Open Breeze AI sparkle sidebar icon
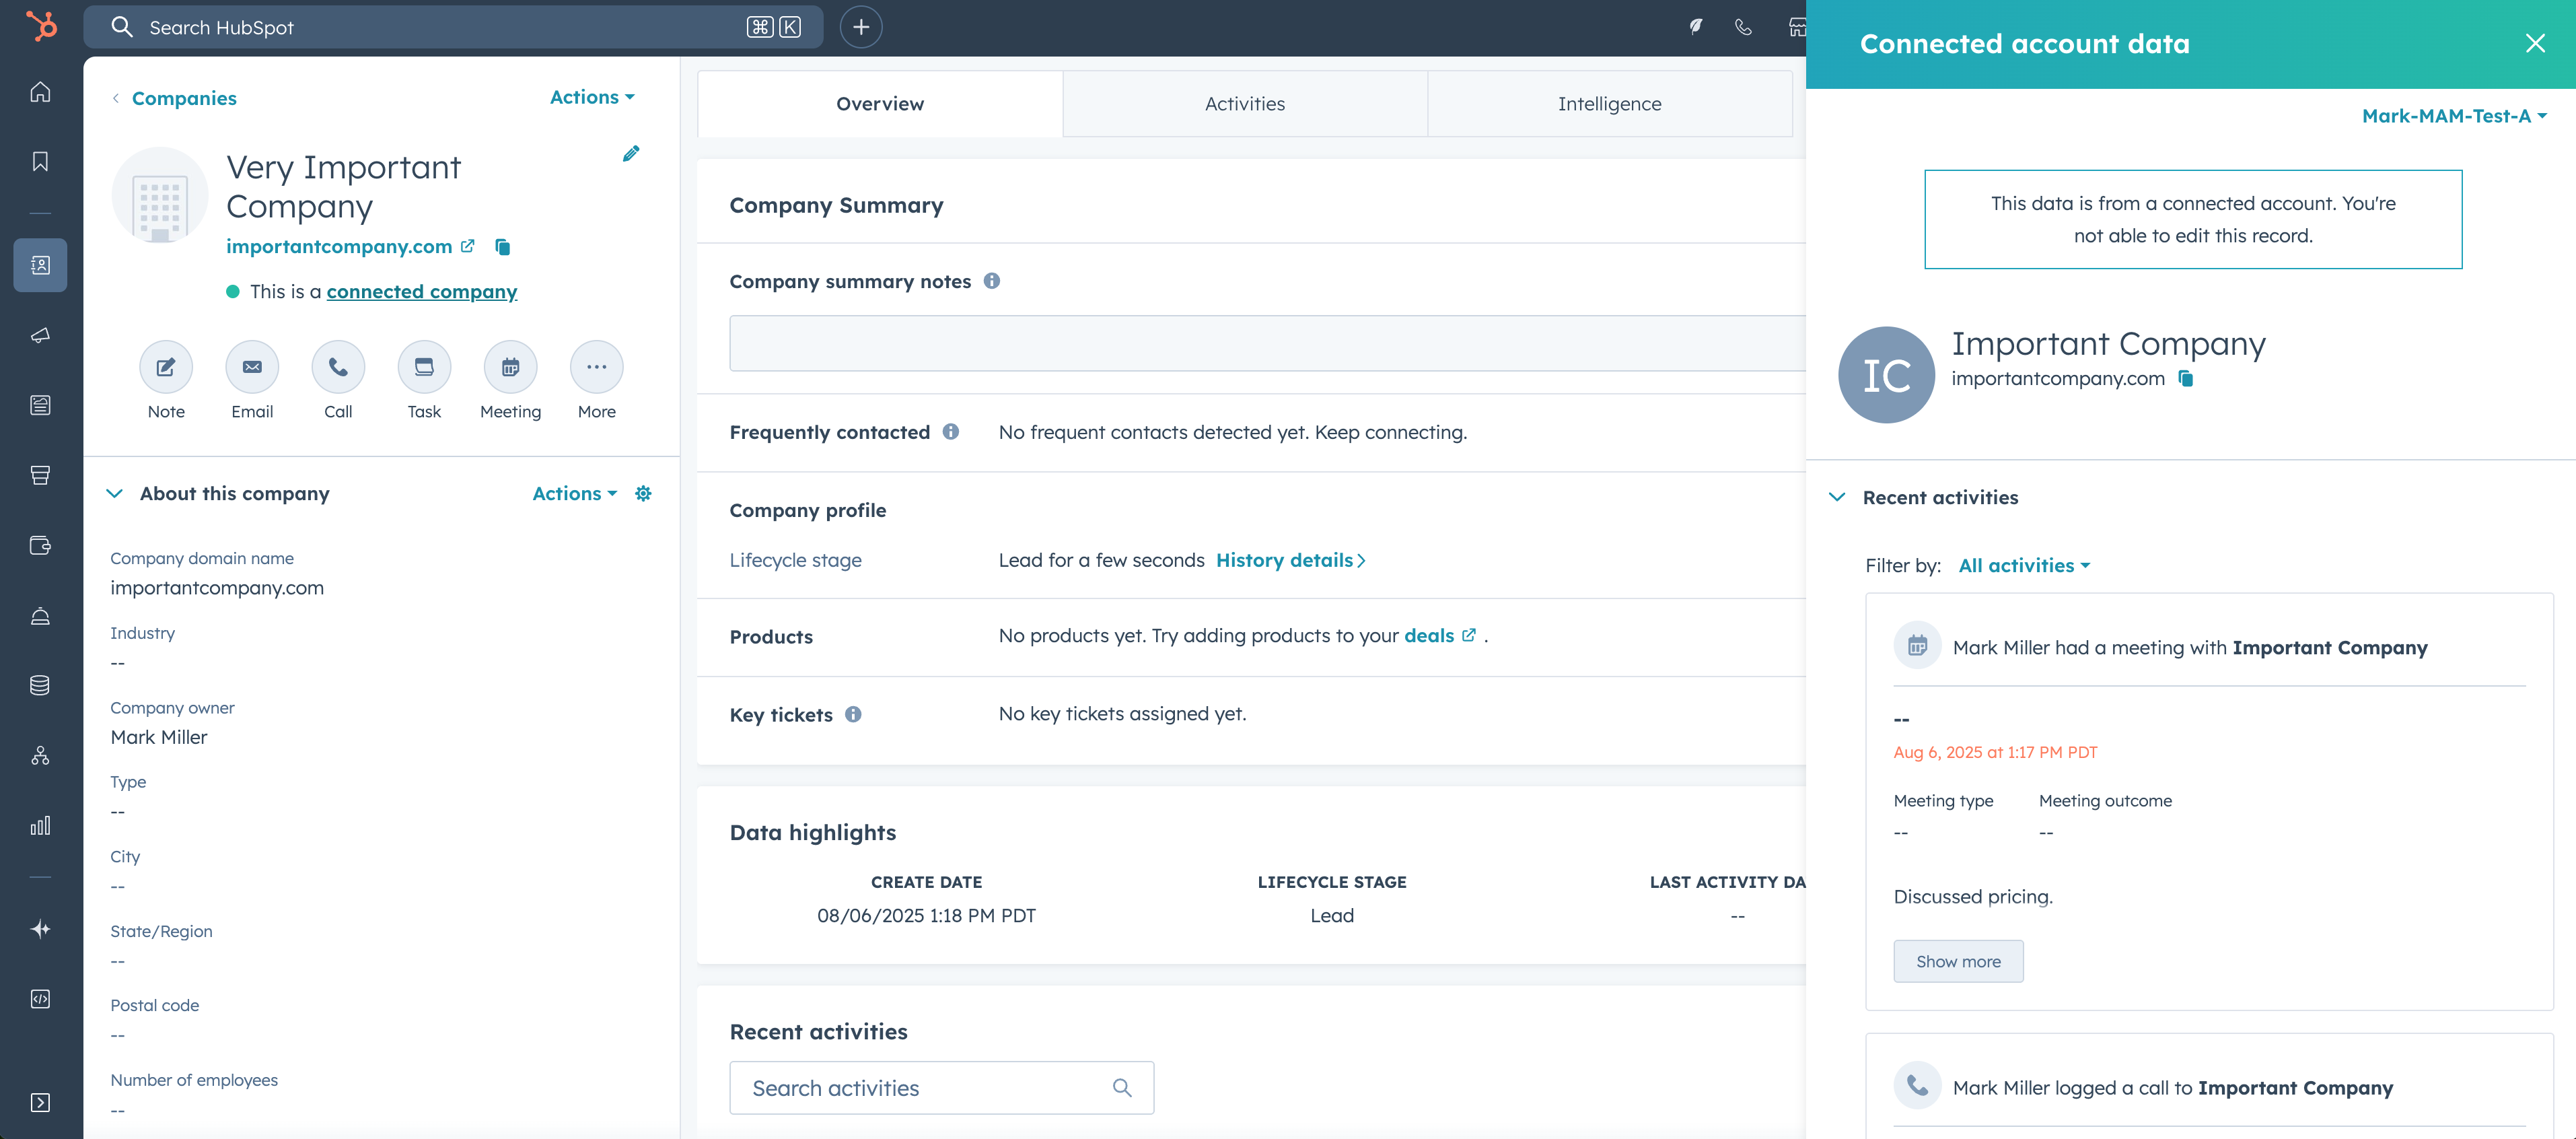This screenshot has height=1139, width=2576. coord(40,929)
